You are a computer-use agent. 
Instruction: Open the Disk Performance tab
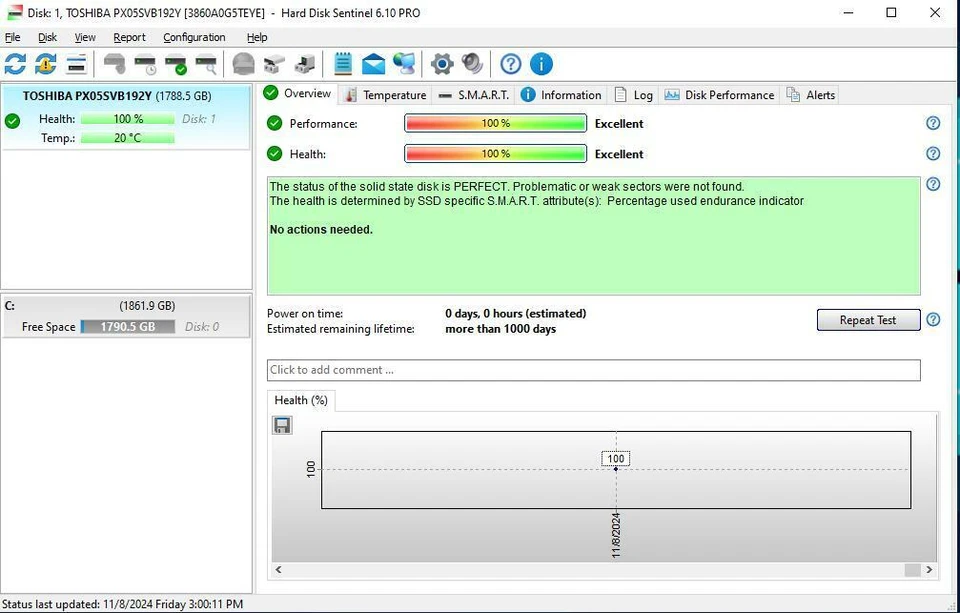point(729,94)
